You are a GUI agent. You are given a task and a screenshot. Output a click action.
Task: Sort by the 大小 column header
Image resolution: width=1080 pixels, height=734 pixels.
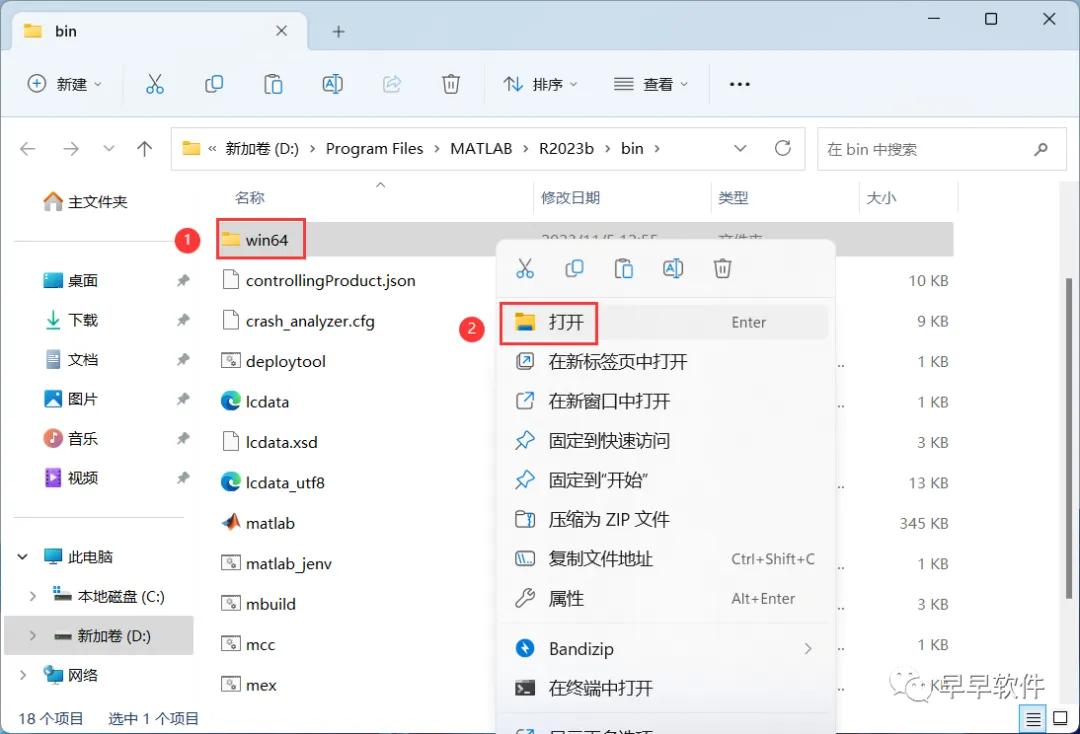(x=881, y=198)
